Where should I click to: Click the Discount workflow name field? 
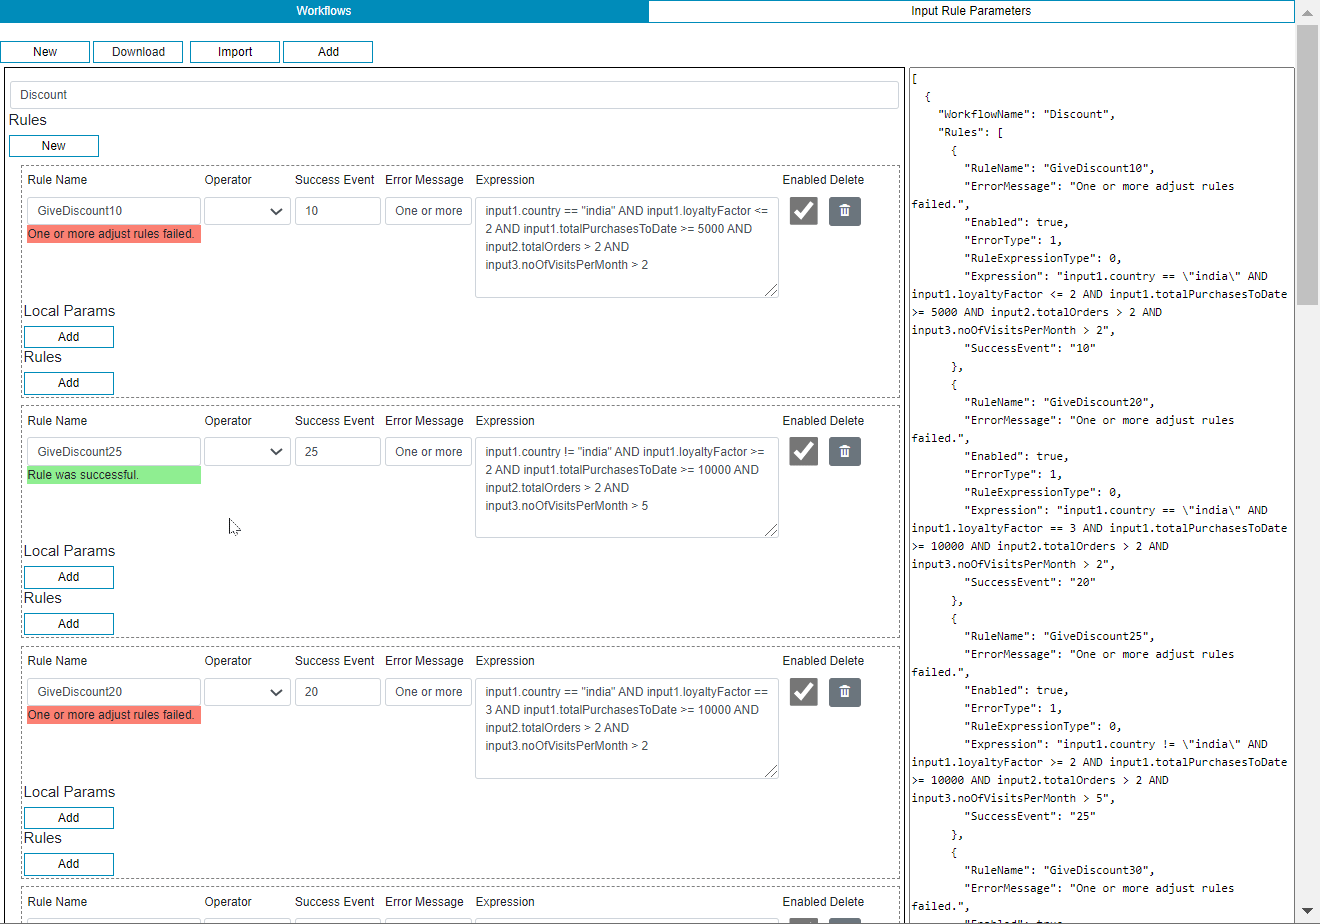coord(454,95)
